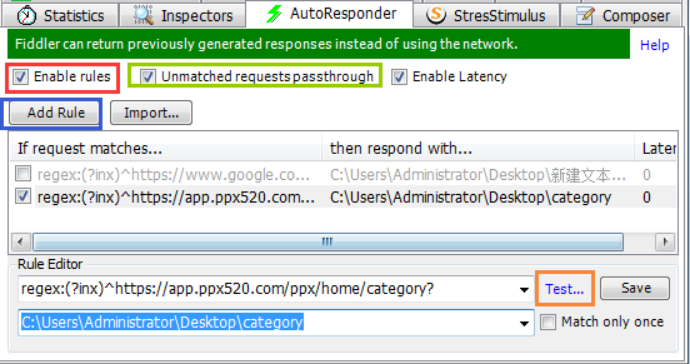
Task: Click the rule list scrollbar right arrow
Action: pos(665,242)
